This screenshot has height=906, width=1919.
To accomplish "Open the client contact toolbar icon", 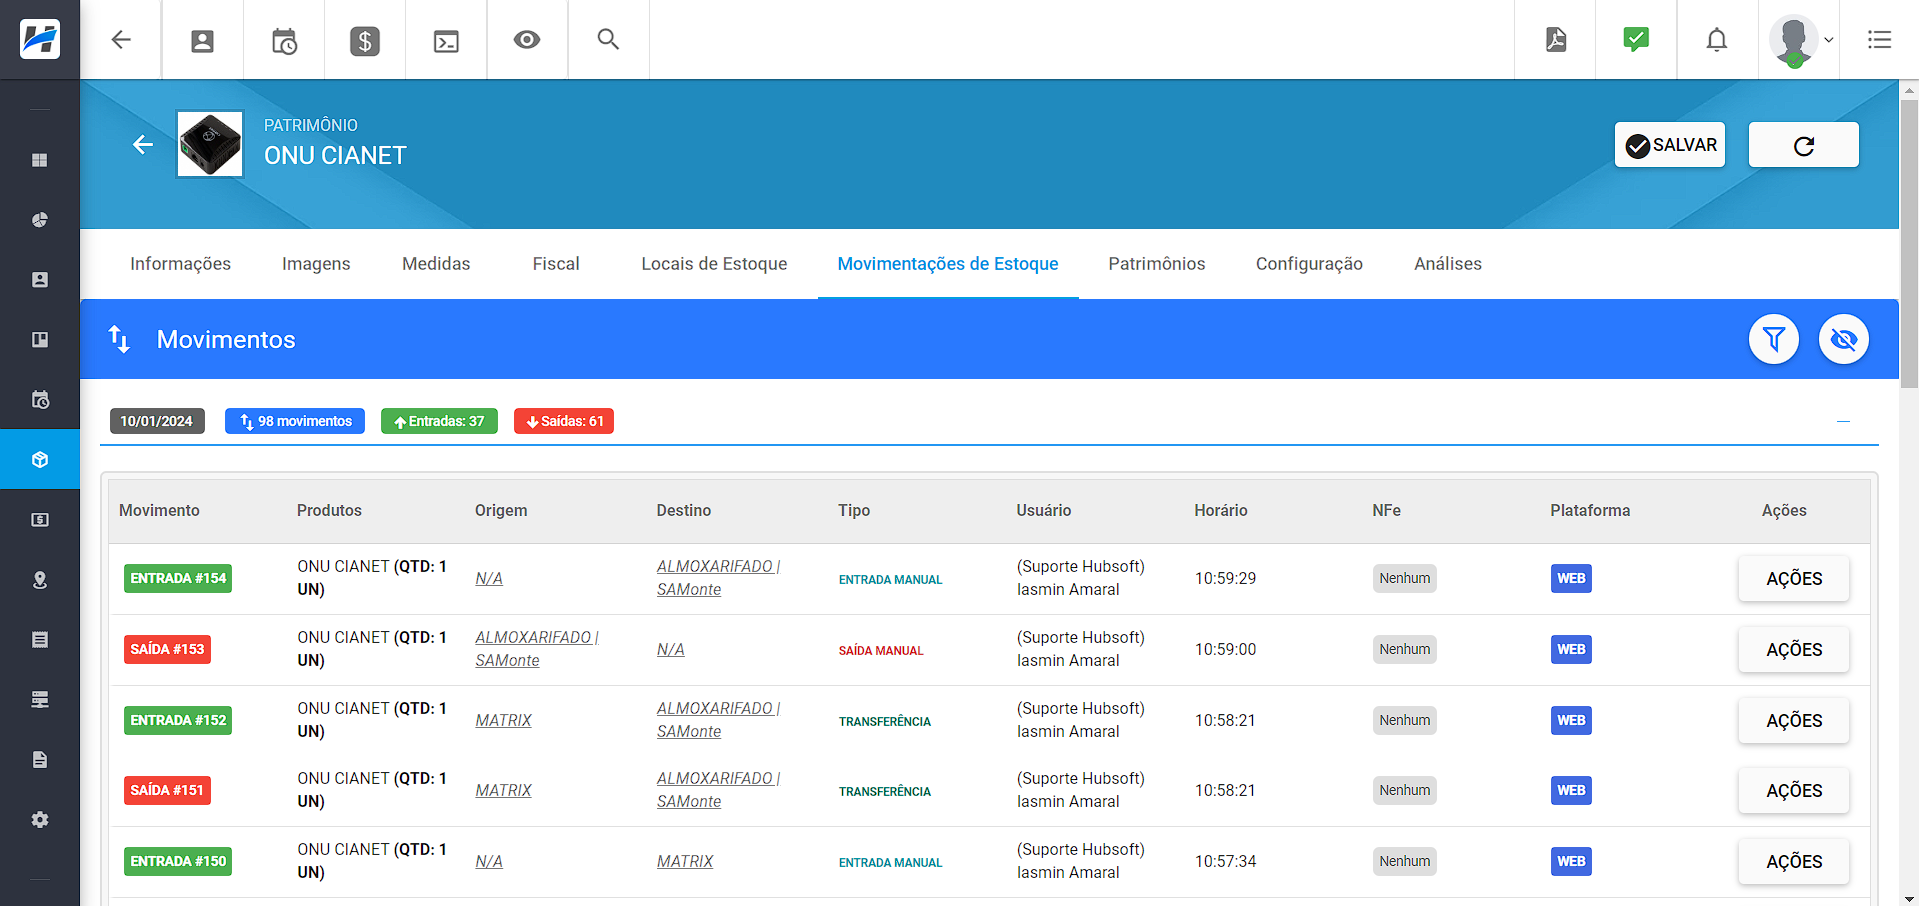I will click(x=203, y=41).
